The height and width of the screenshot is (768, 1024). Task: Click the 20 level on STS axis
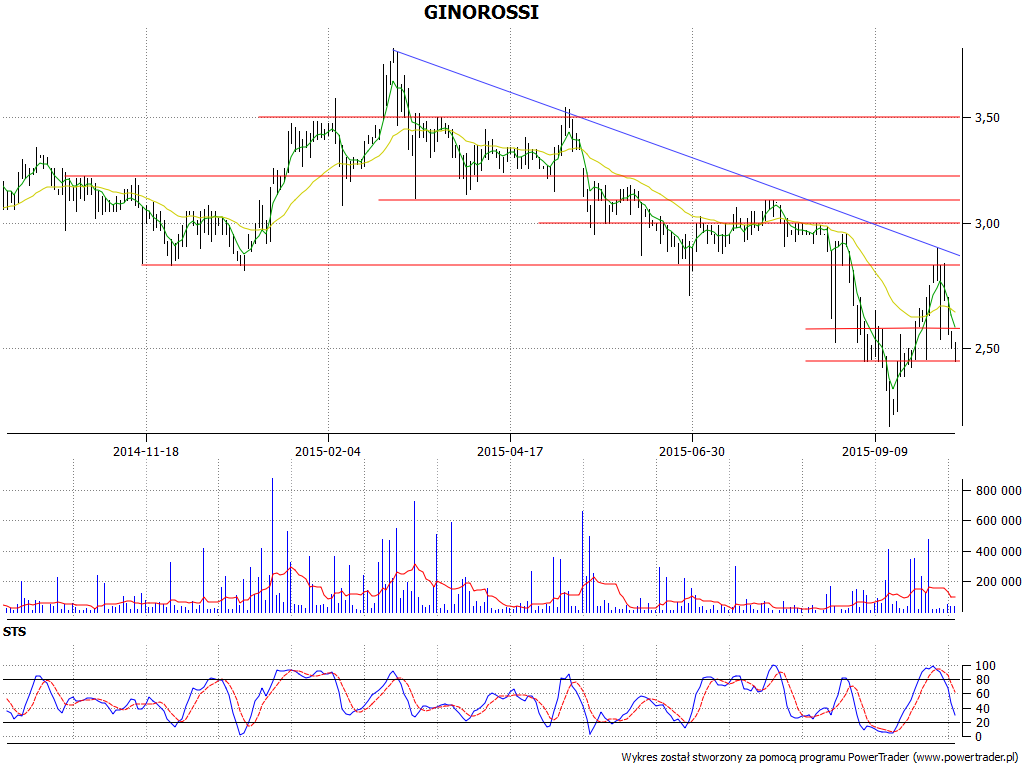(x=985, y=723)
